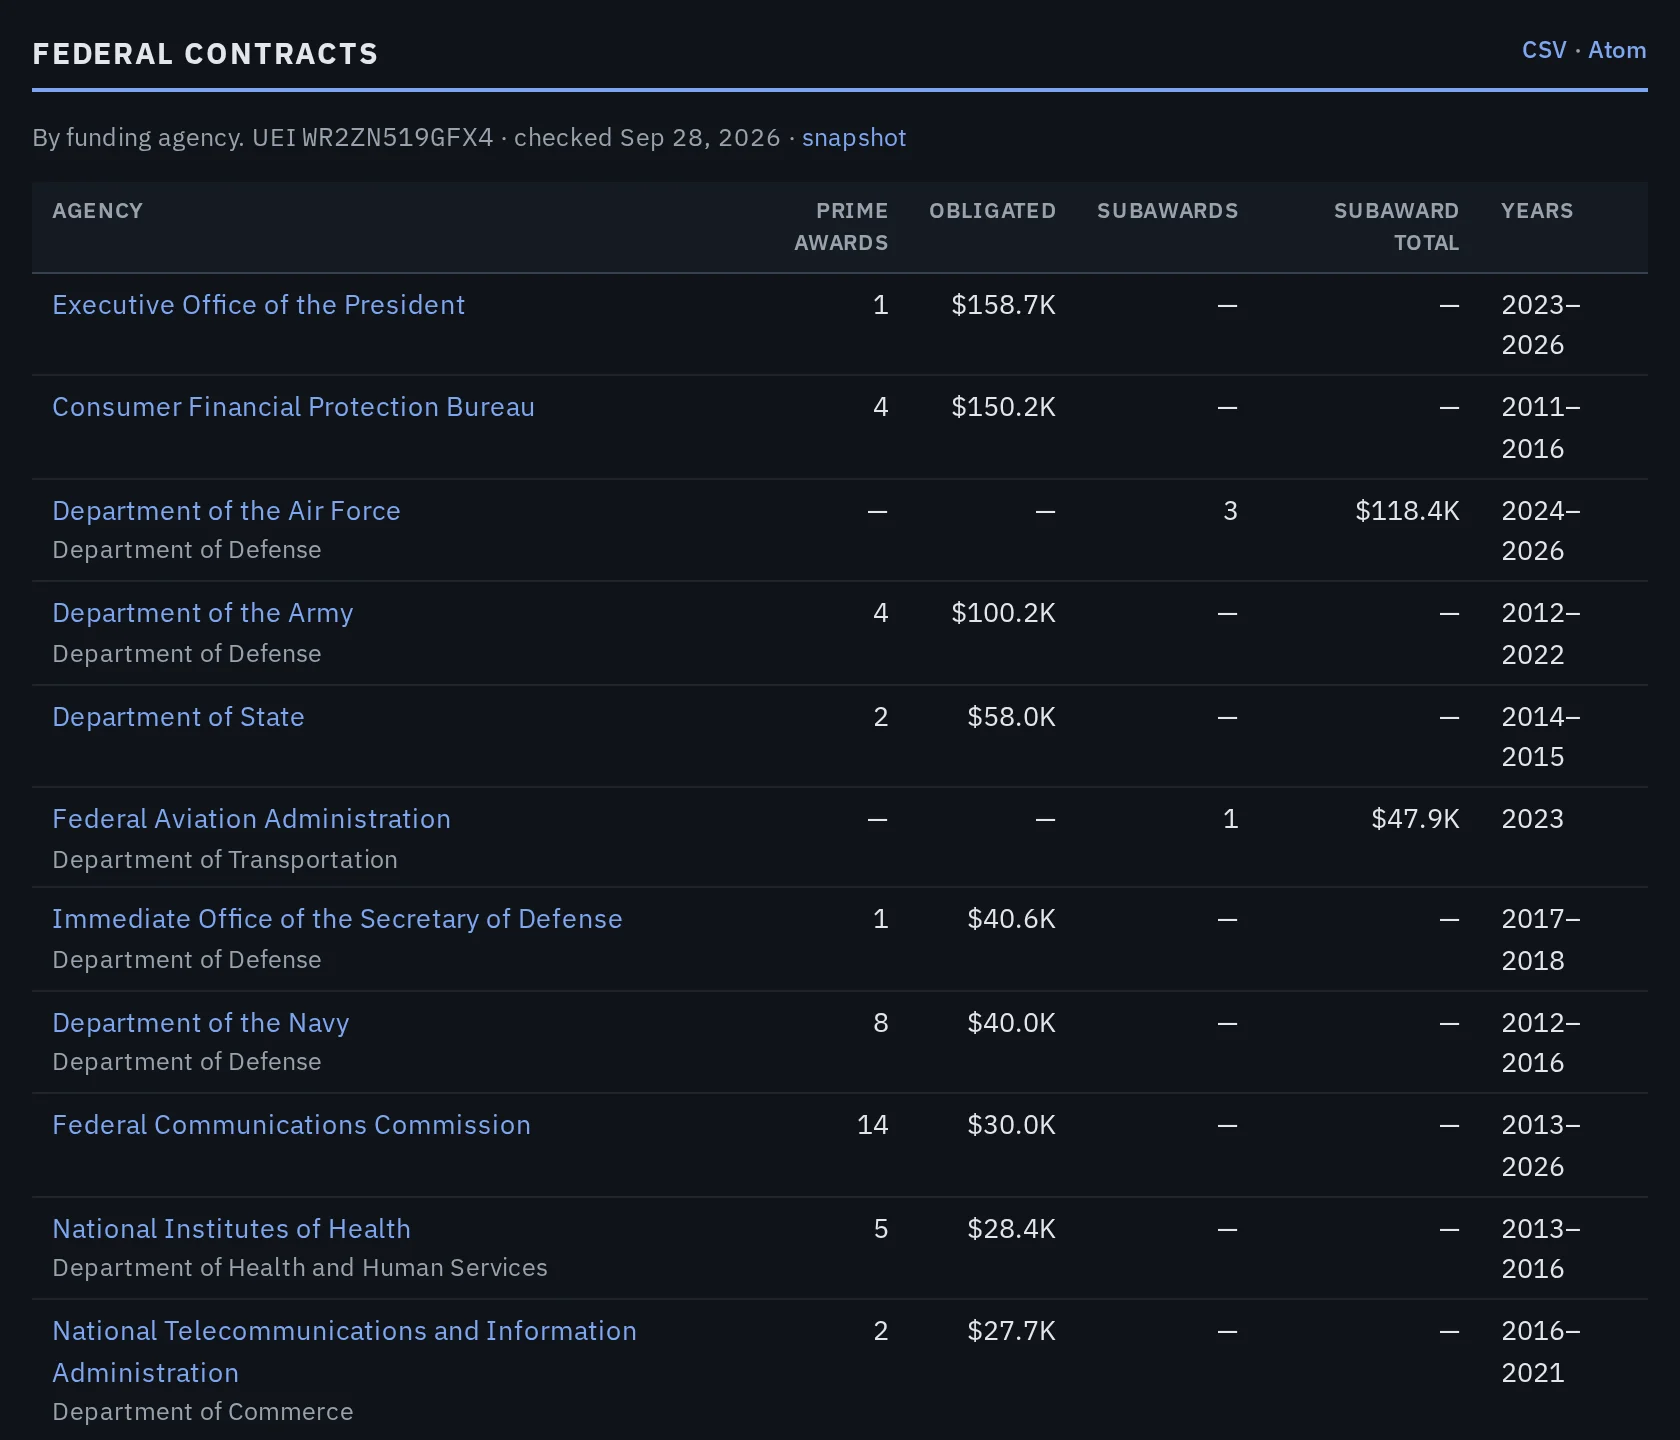Viewport: 1680px width, 1440px height.
Task: Open Department of the Air Force
Action: 226,511
